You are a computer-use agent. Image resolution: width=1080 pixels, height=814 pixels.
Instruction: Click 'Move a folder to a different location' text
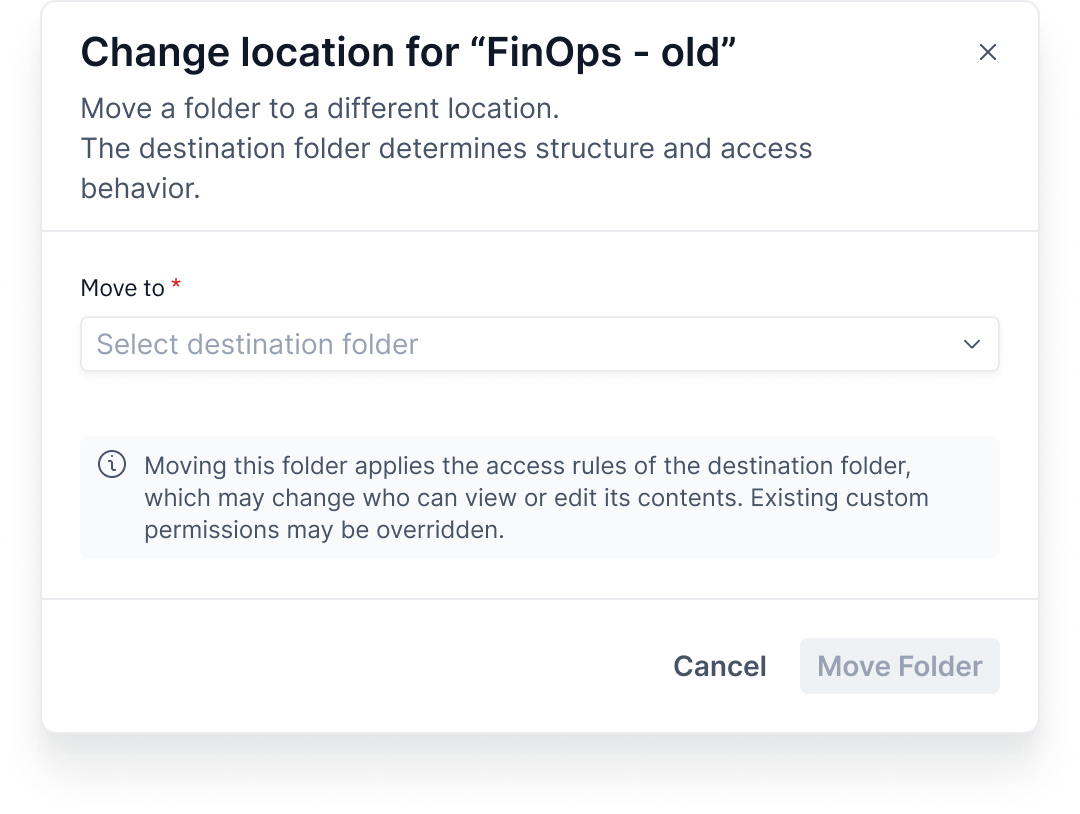tap(319, 108)
